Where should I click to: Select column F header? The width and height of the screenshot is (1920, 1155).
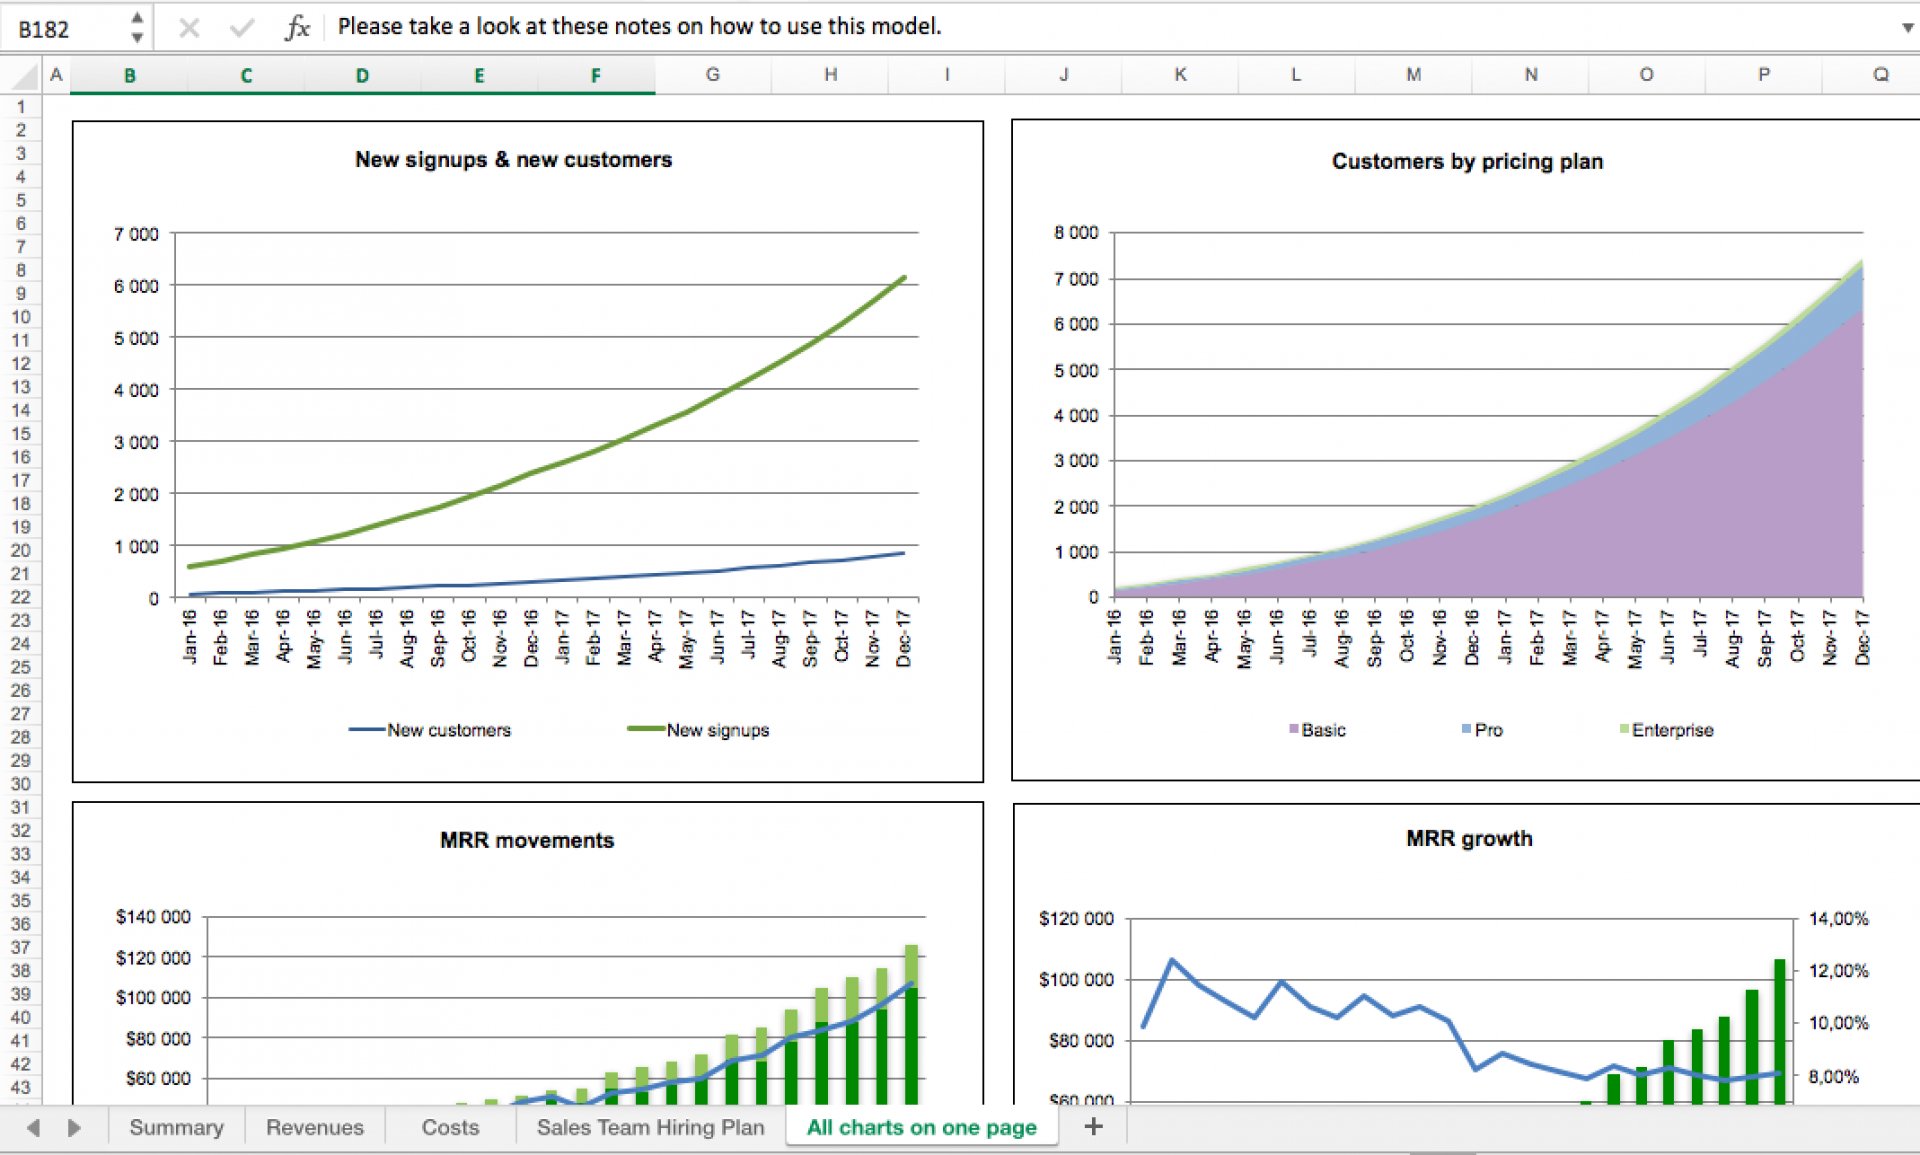(596, 75)
